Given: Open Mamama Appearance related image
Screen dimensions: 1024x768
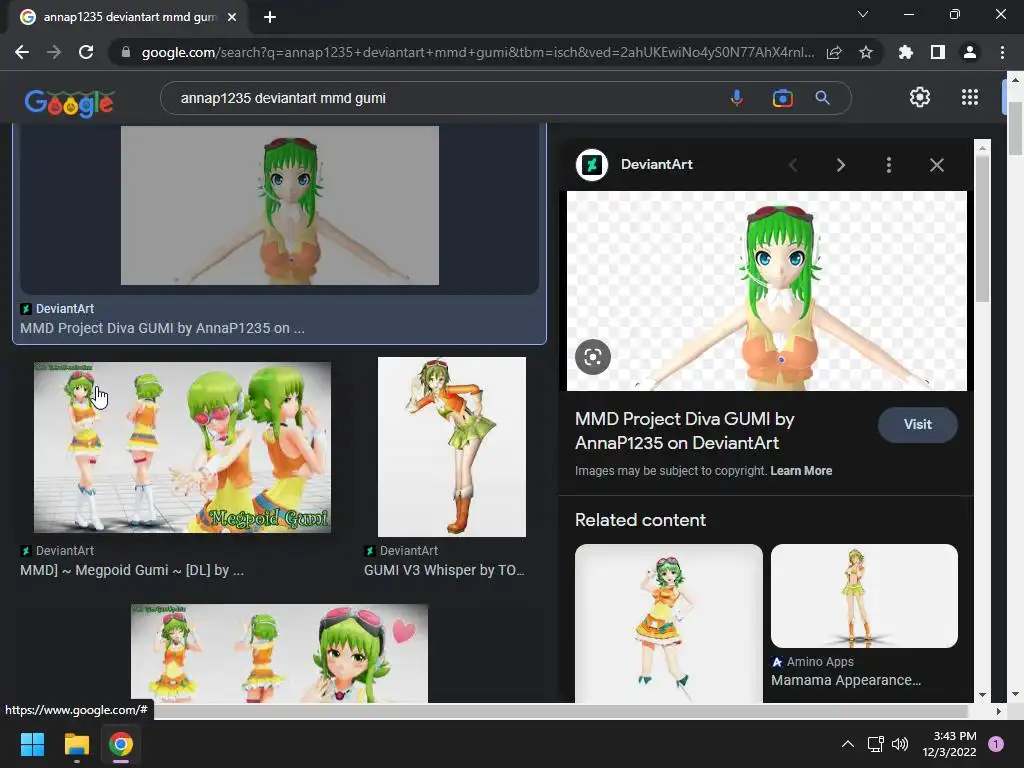Looking at the screenshot, I should tap(864, 596).
